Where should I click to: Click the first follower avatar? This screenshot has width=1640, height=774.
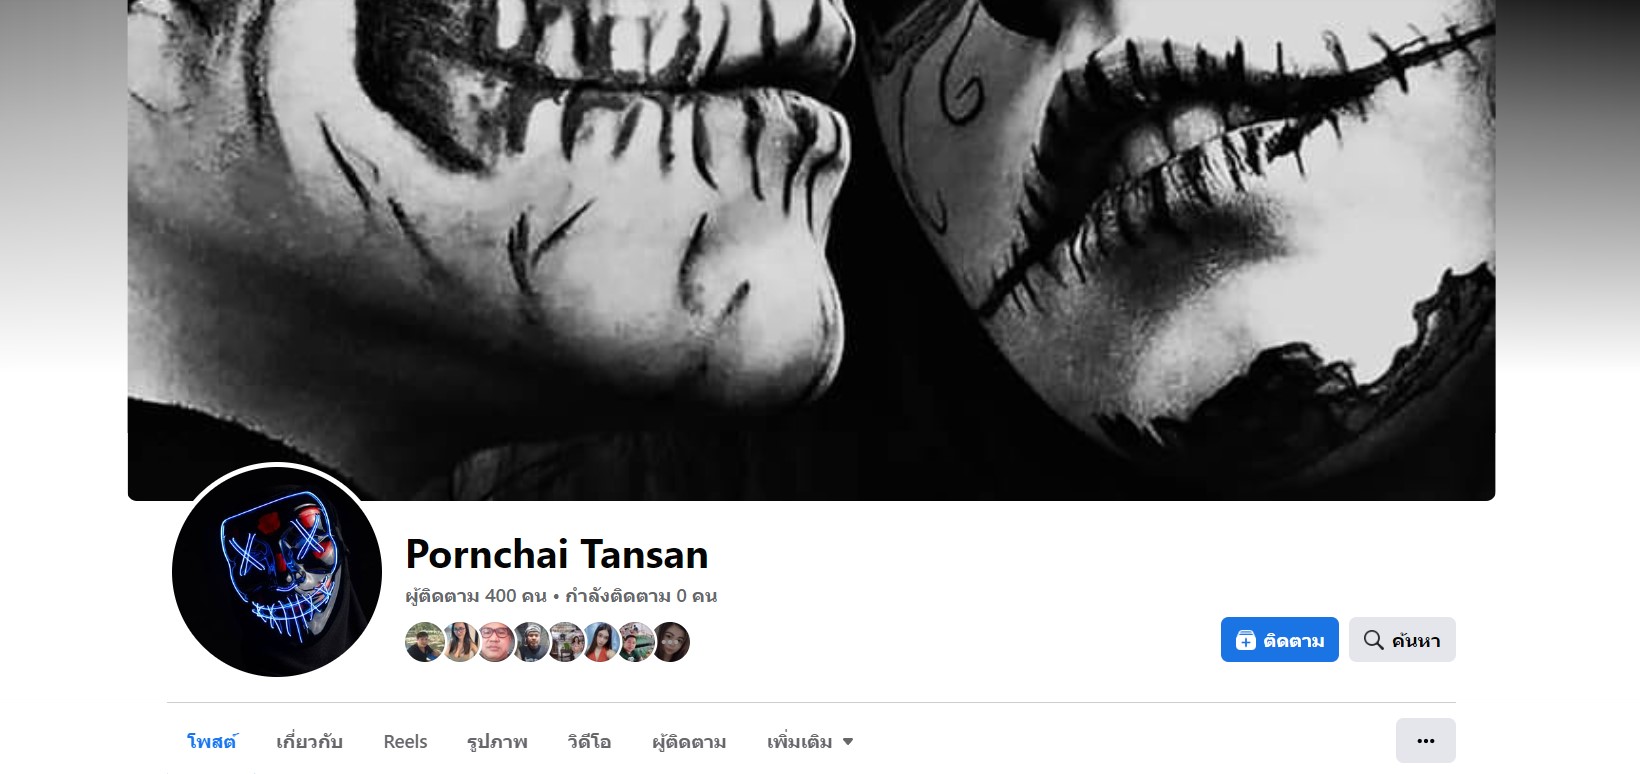click(424, 642)
